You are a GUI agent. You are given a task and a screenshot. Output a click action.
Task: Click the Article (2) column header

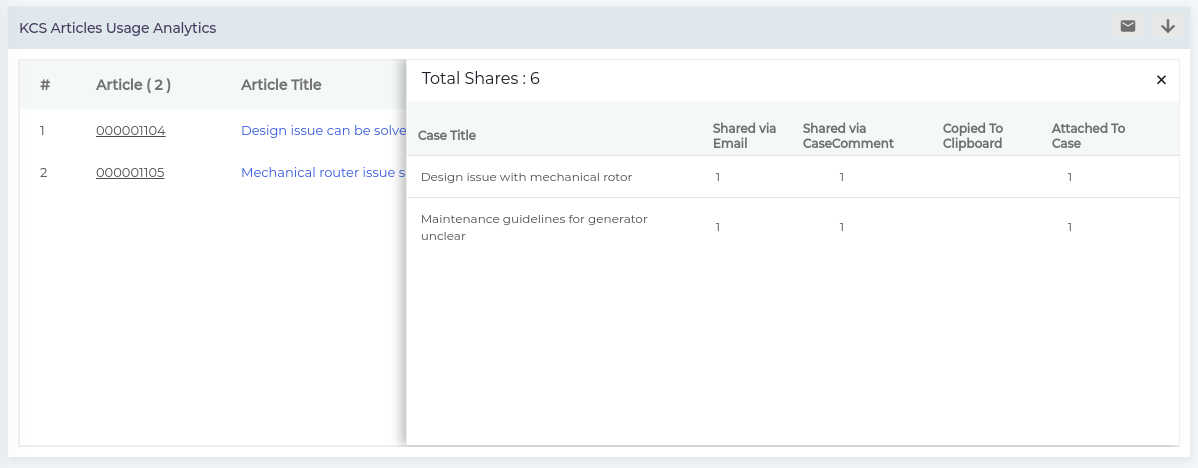tap(134, 85)
